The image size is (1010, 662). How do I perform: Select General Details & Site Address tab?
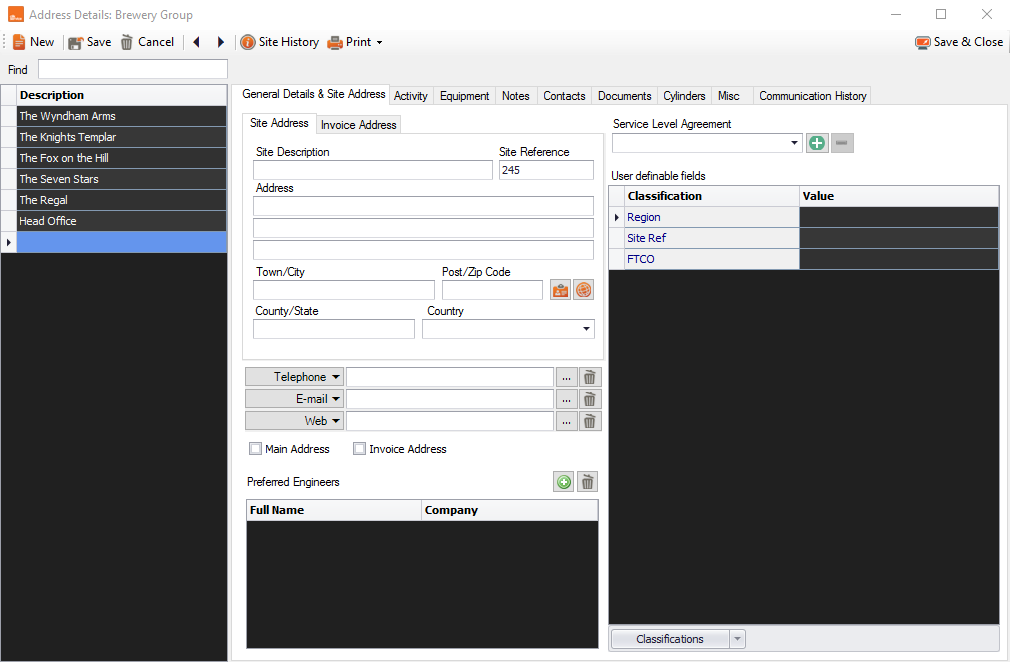tap(314, 94)
